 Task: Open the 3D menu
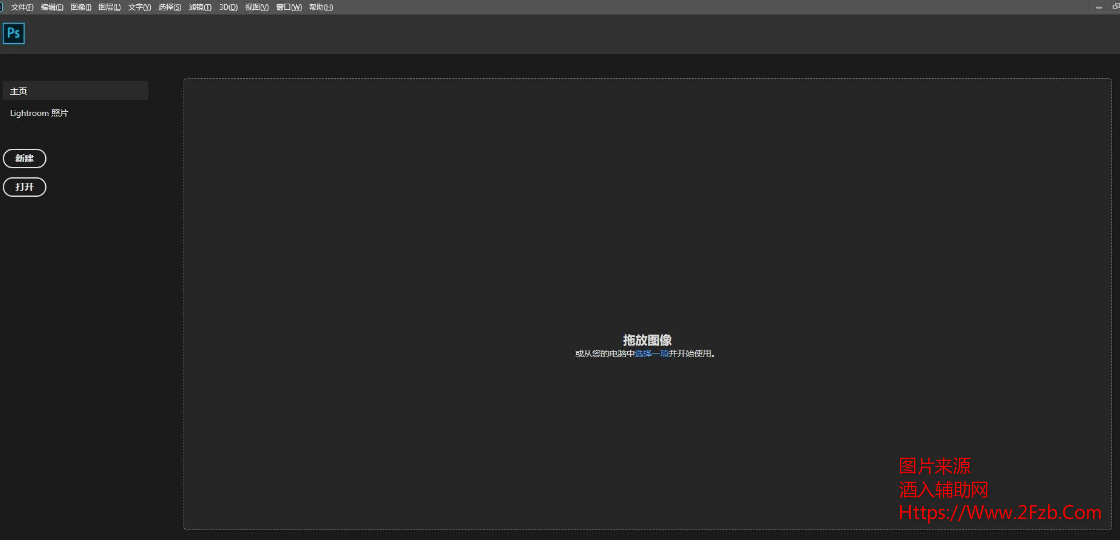(228, 7)
